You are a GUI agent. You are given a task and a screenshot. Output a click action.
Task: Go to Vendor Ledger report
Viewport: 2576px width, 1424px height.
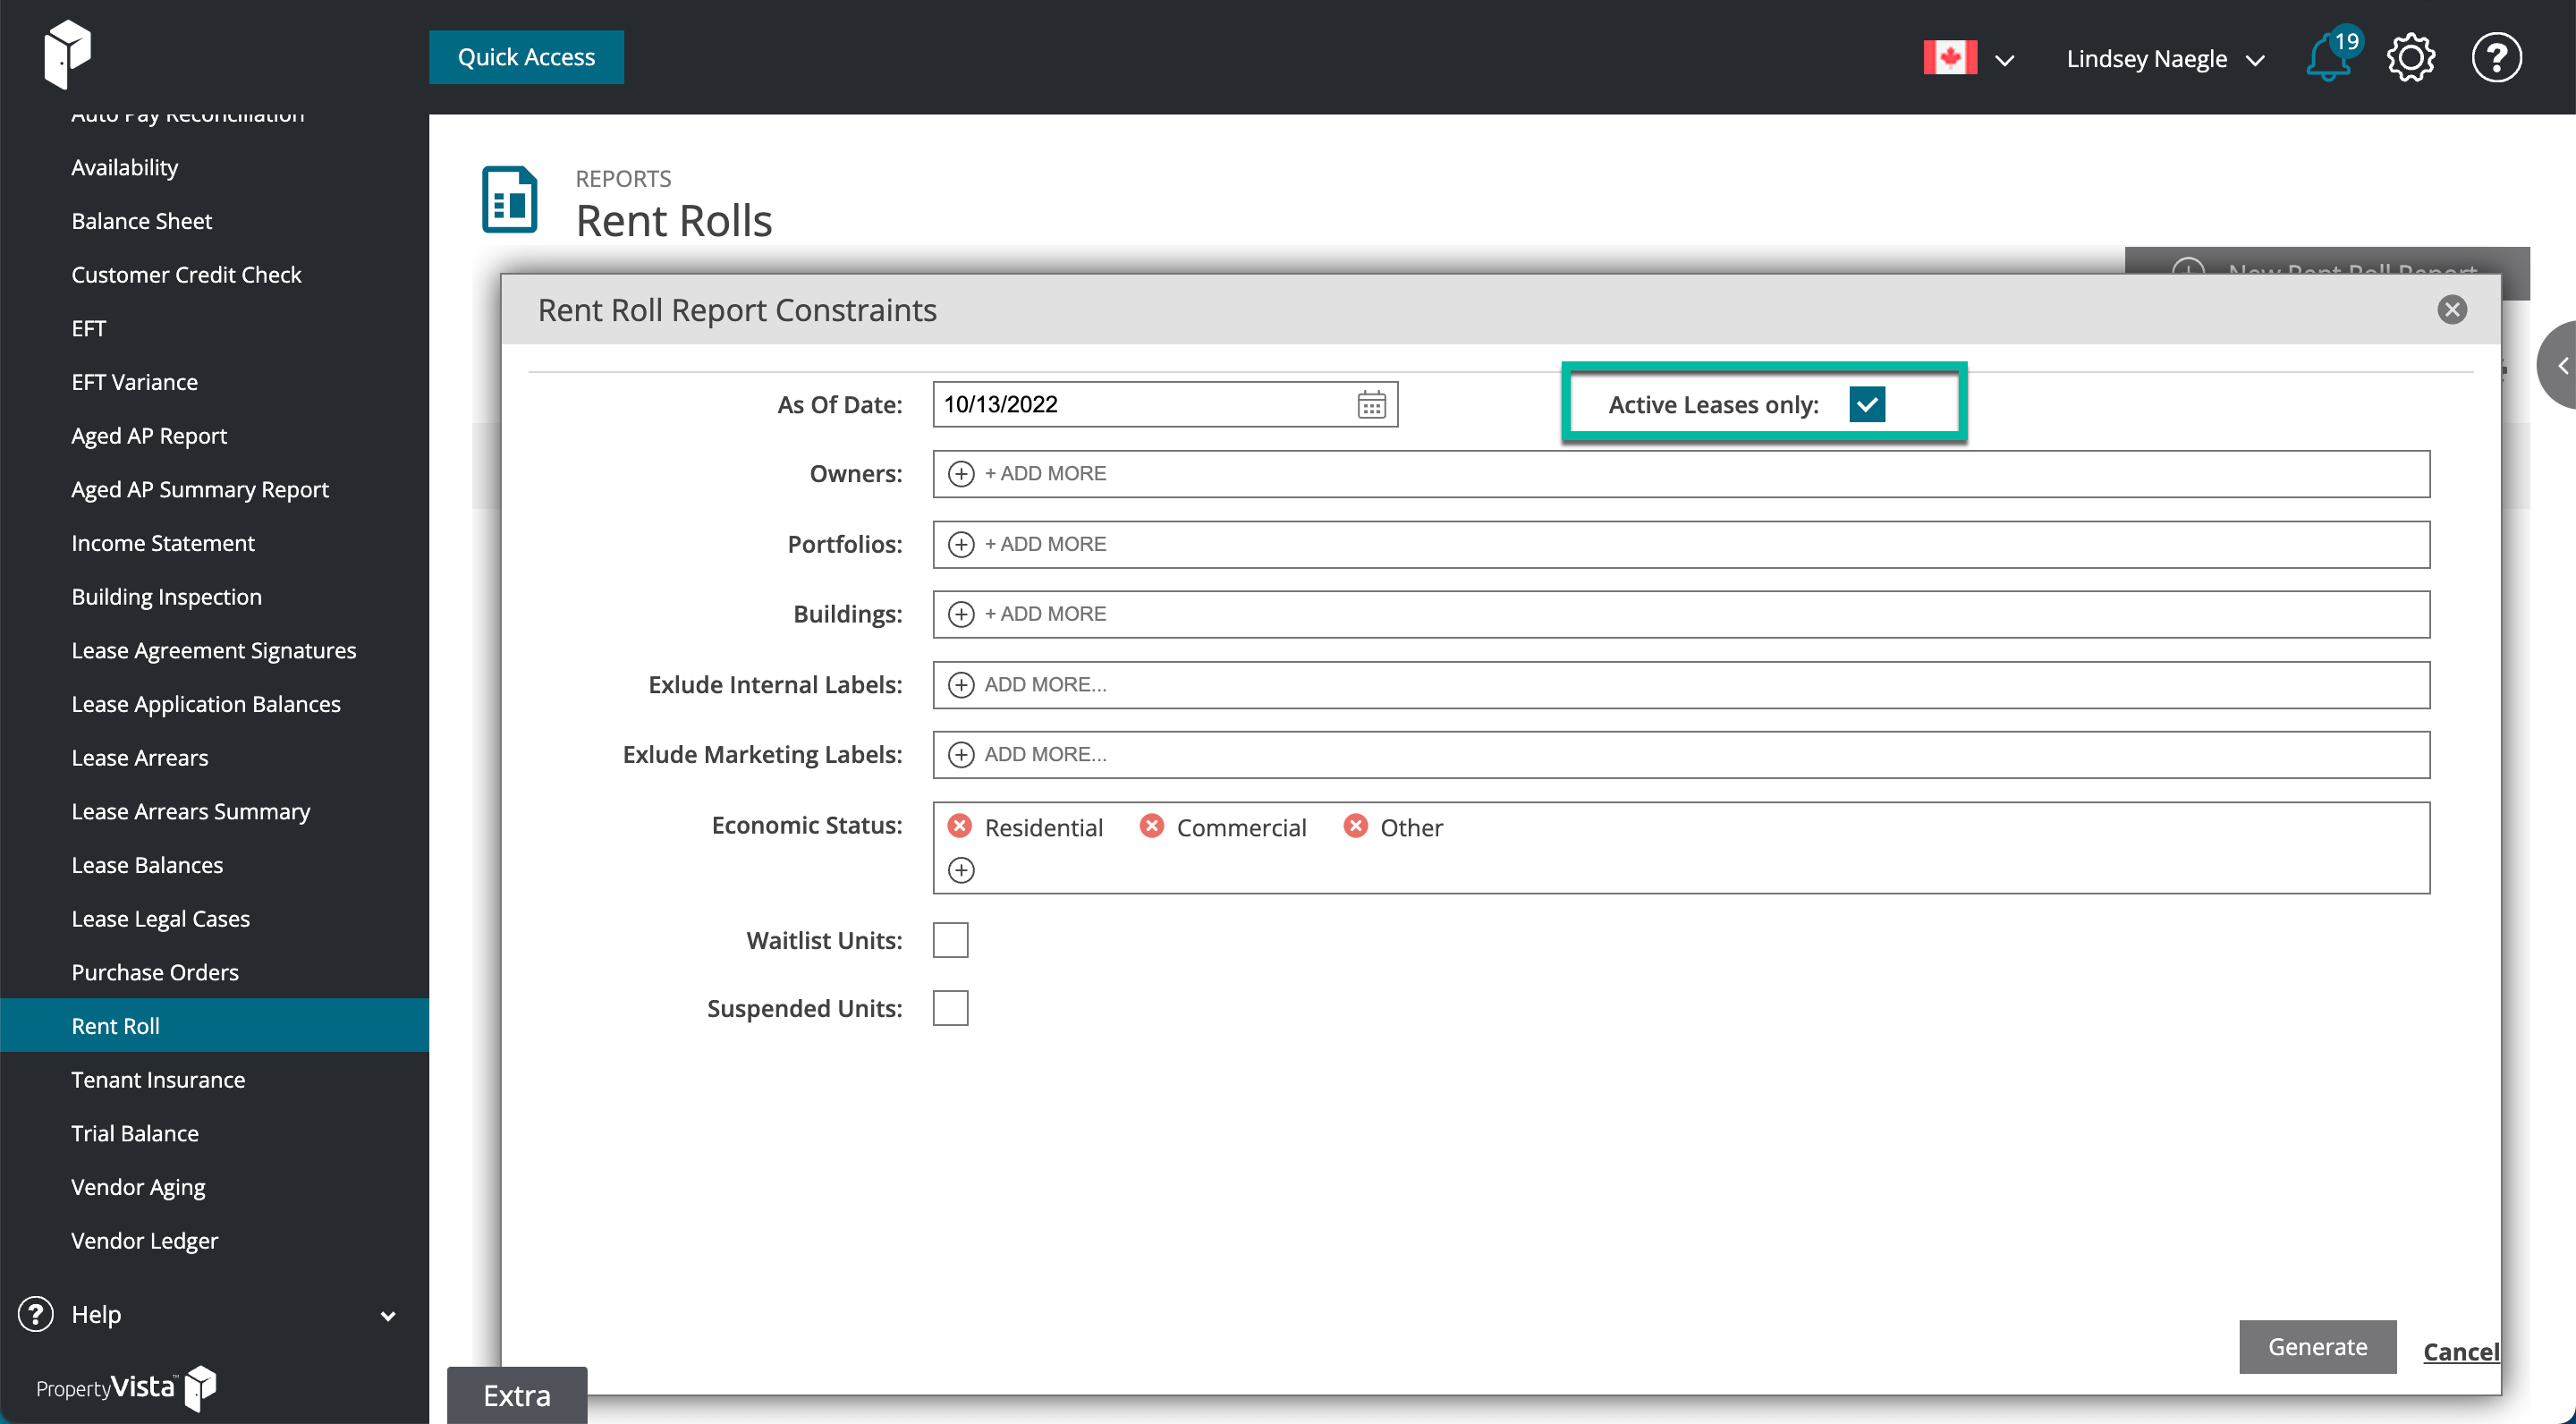[x=145, y=1240]
